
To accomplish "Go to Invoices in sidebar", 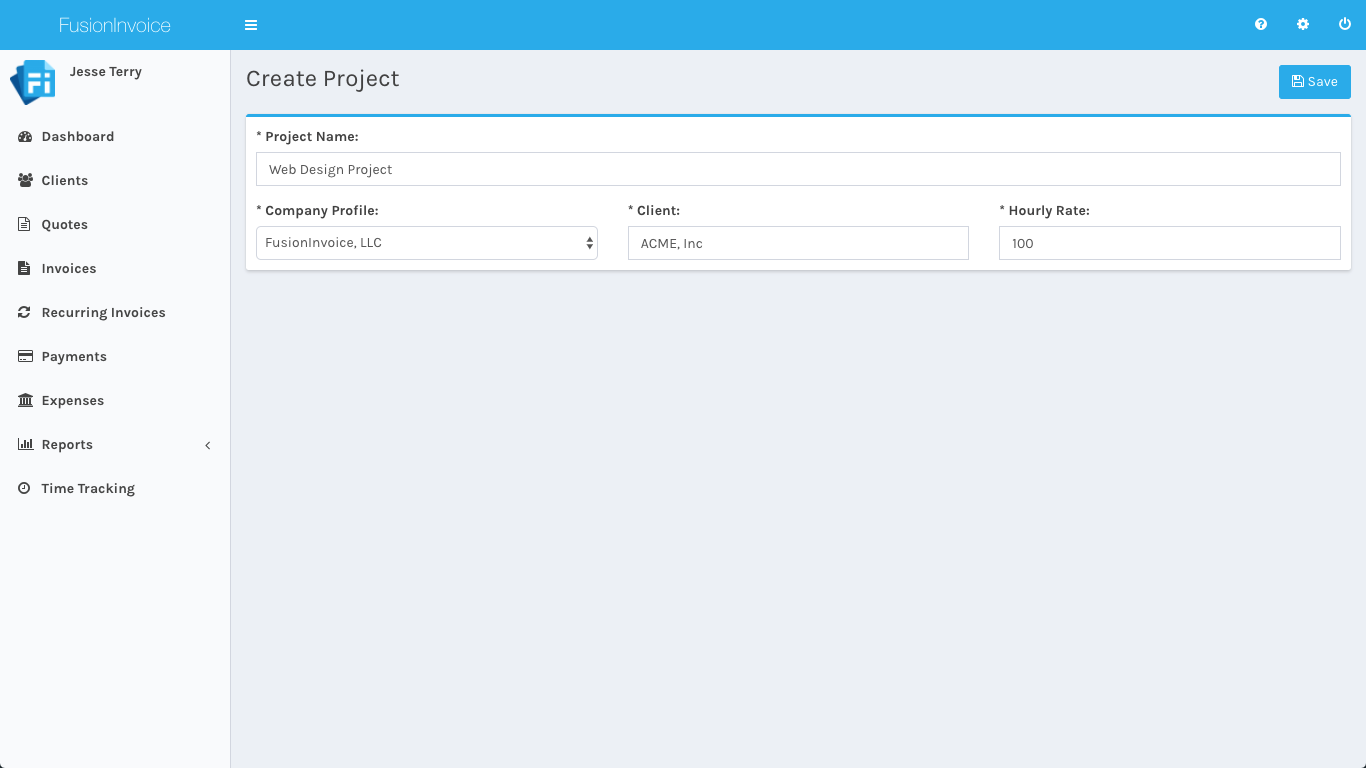I will (69, 269).
